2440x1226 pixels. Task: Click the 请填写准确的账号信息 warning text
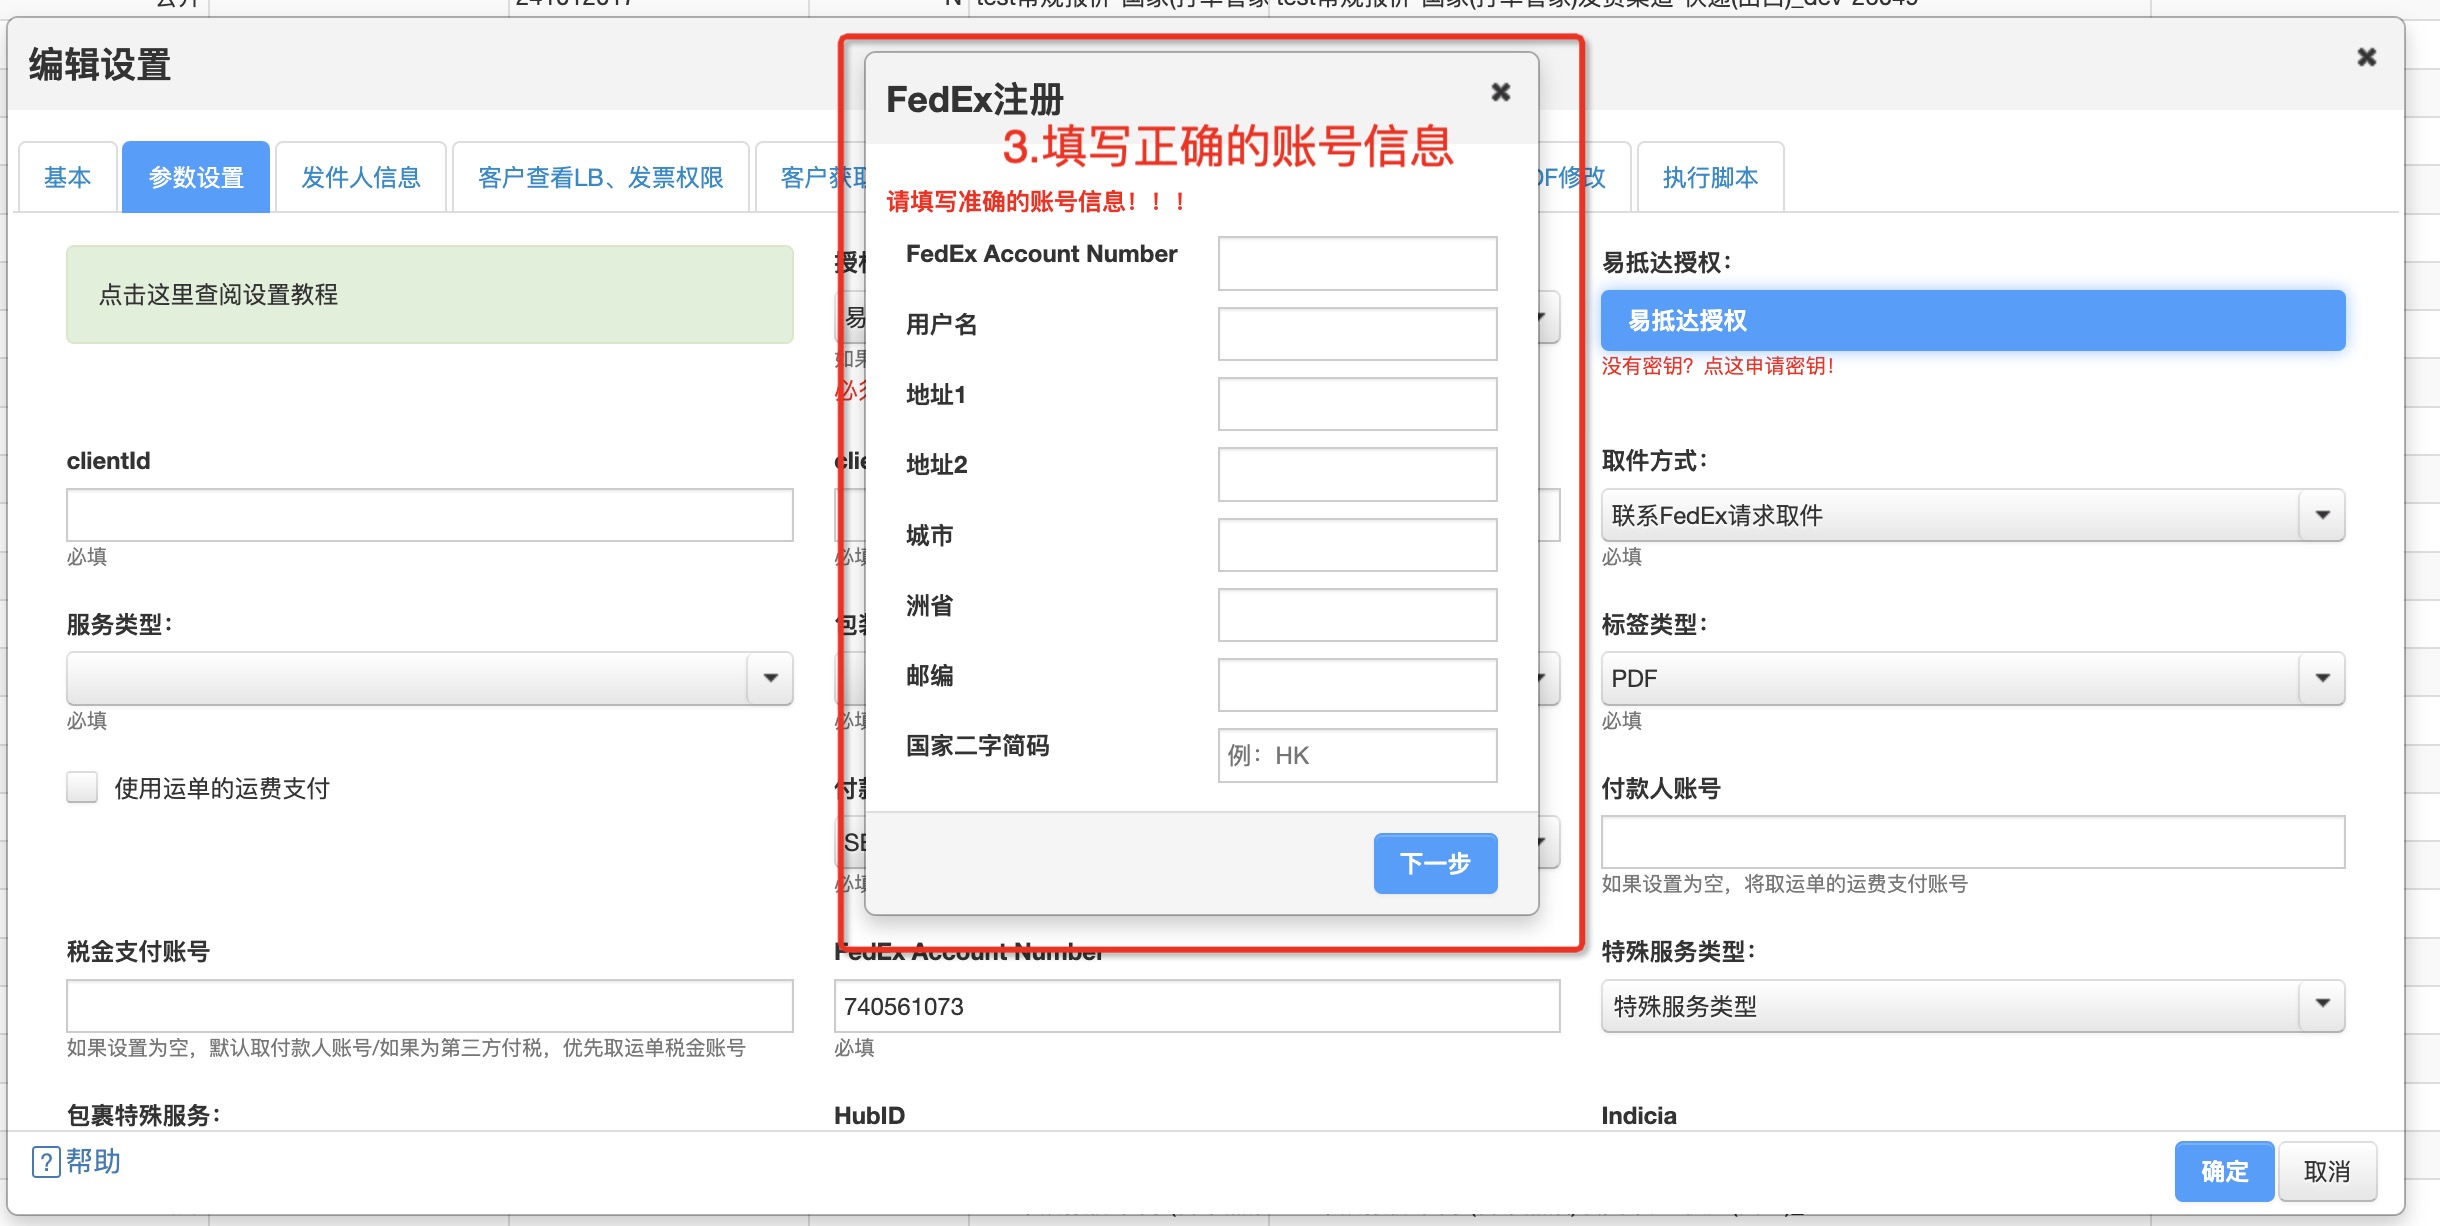point(1036,201)
